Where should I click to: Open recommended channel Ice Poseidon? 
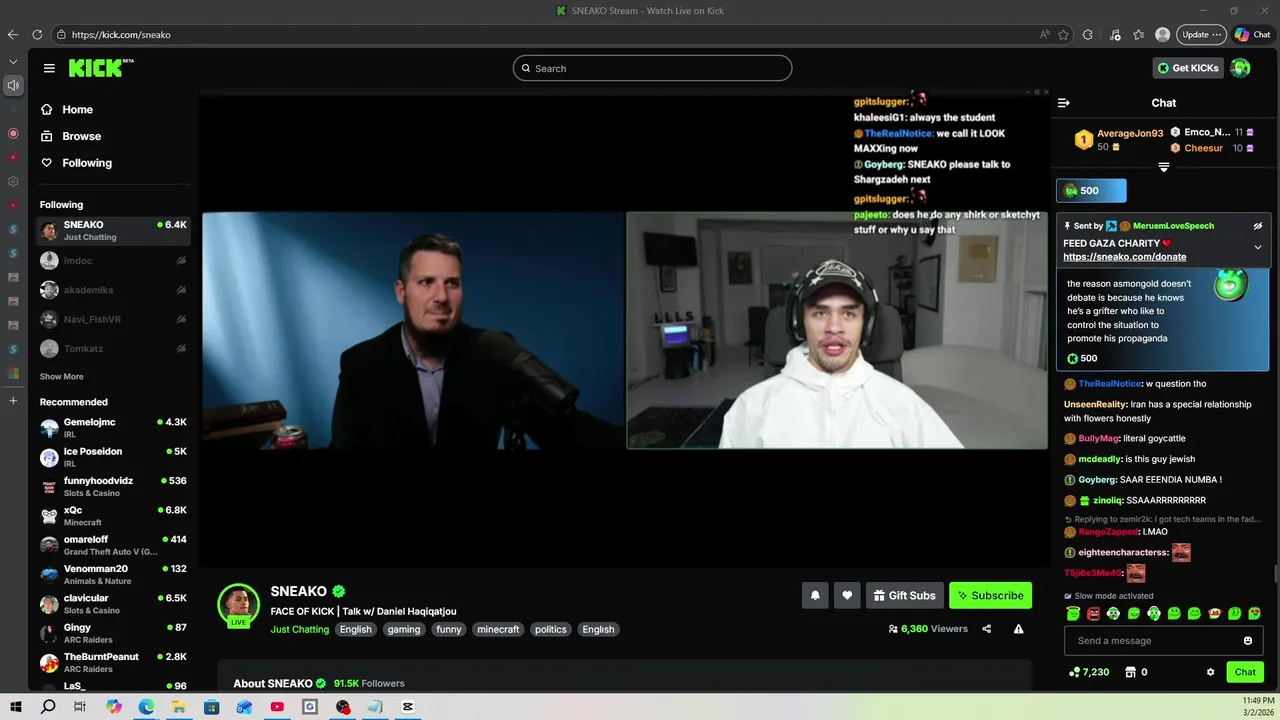click(113, 457)
